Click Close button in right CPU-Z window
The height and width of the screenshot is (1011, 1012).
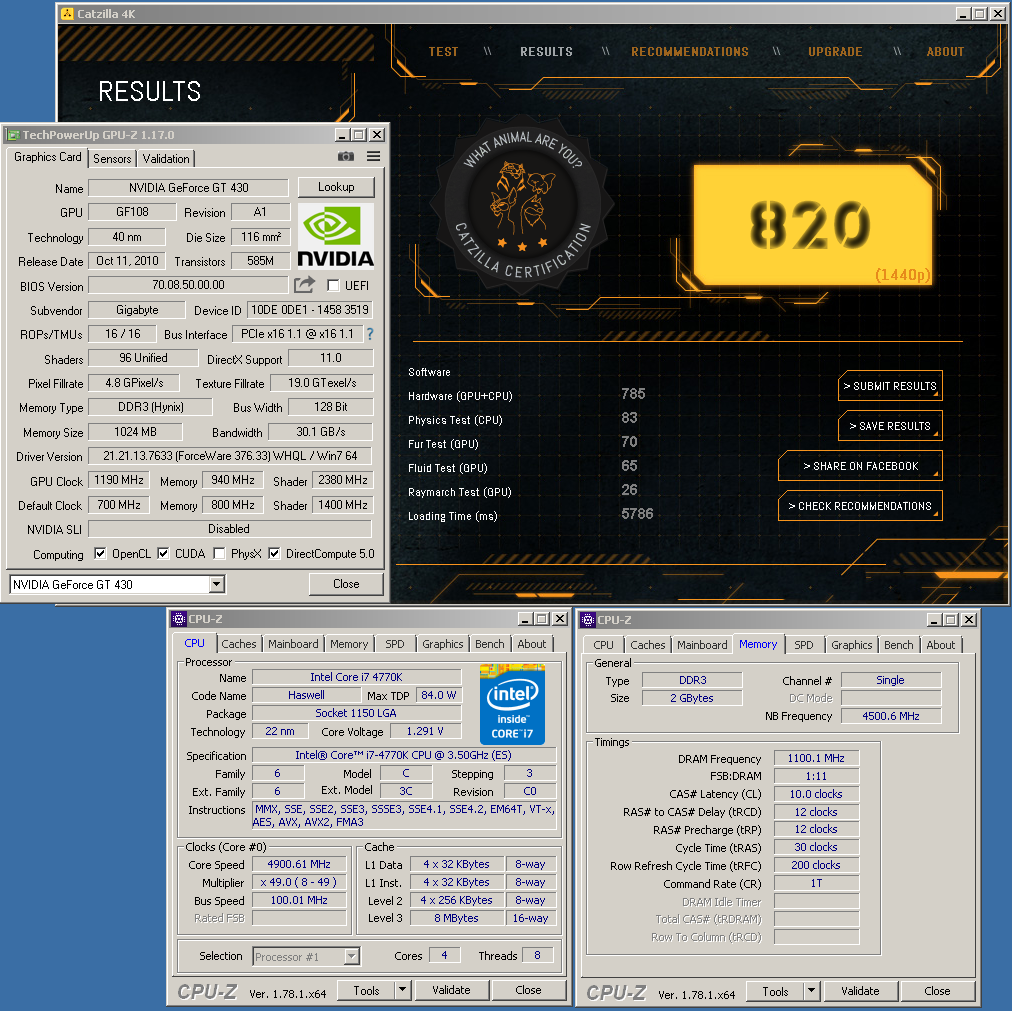coord(937,991)
